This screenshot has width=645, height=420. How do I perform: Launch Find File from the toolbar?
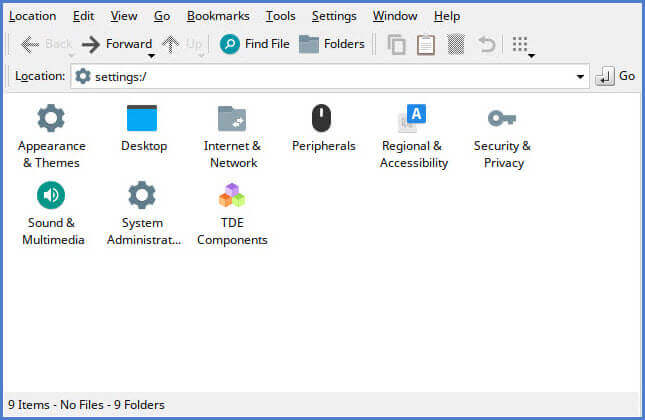pos(255,44)
